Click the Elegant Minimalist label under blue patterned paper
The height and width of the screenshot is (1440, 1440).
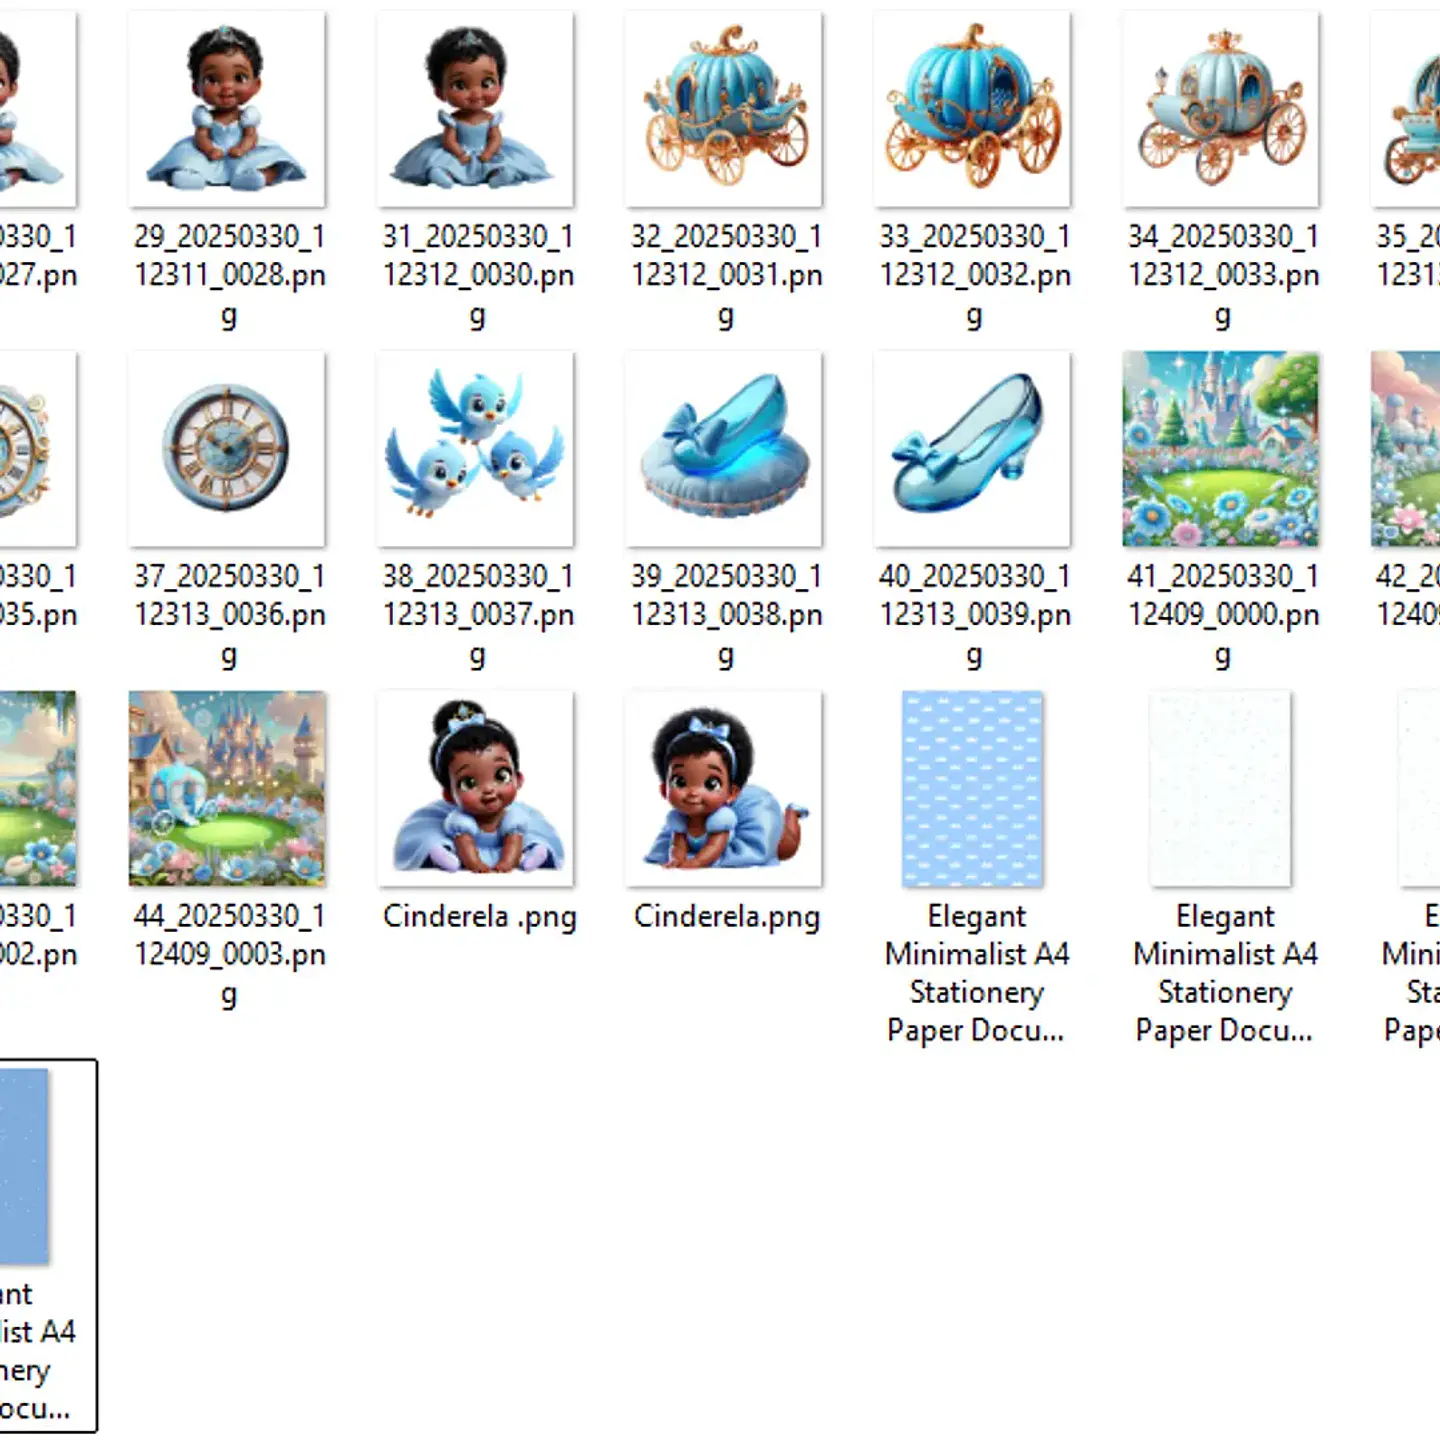coord(976,973)
